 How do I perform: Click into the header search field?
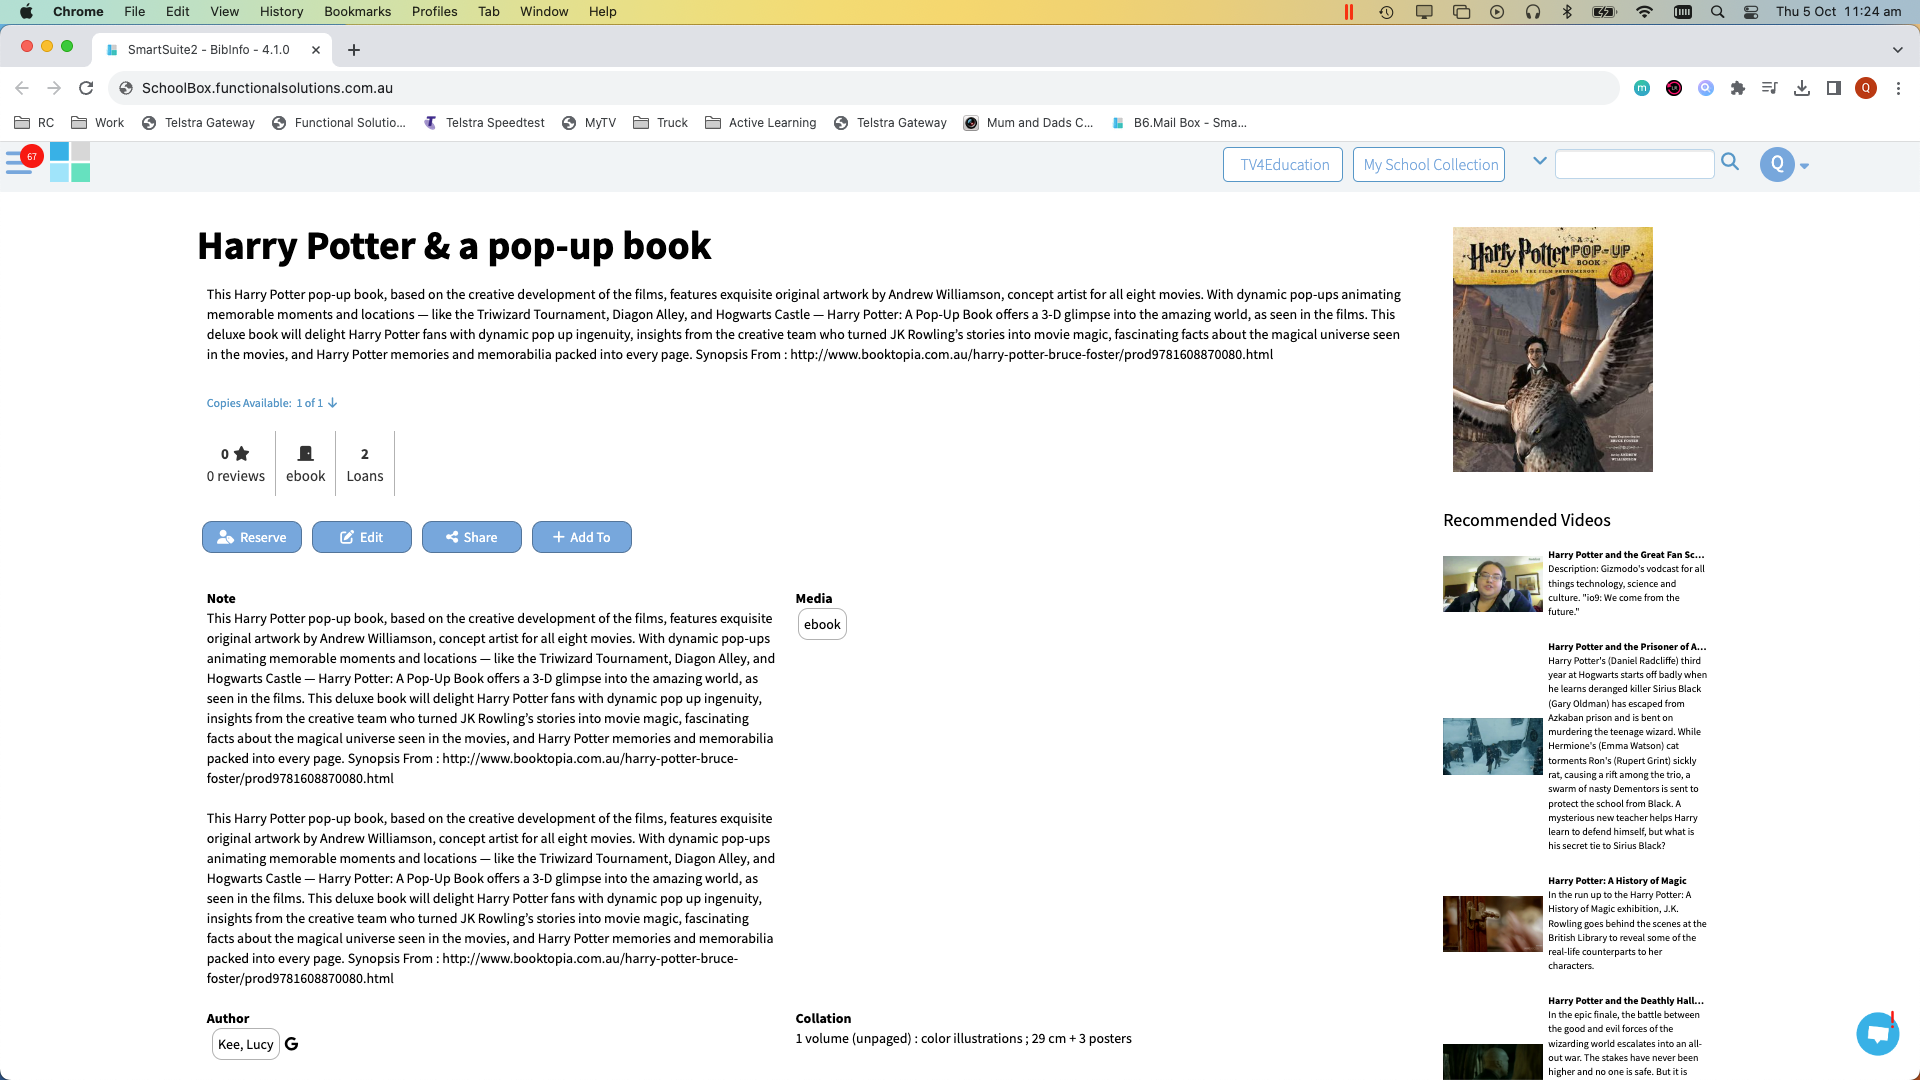pyautogui.click(x=1635, y=164)
